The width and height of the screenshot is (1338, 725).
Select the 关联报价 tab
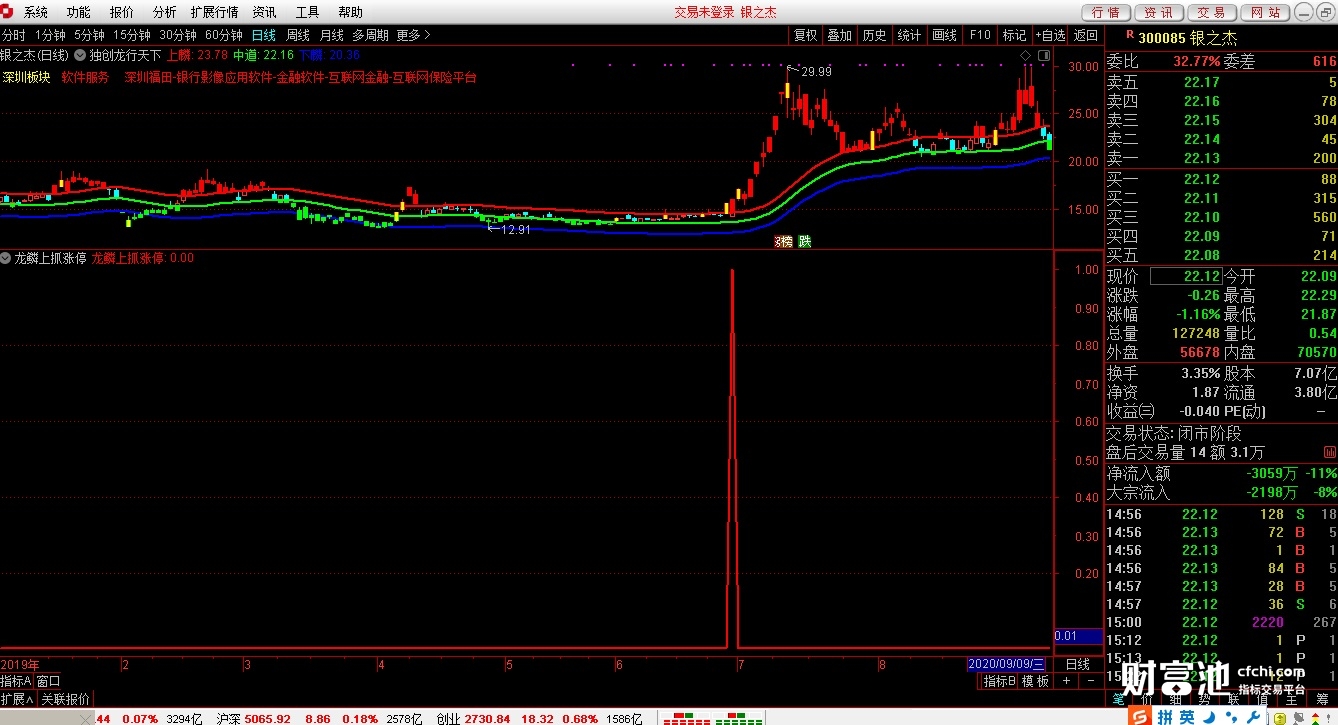tap(65, 699)
